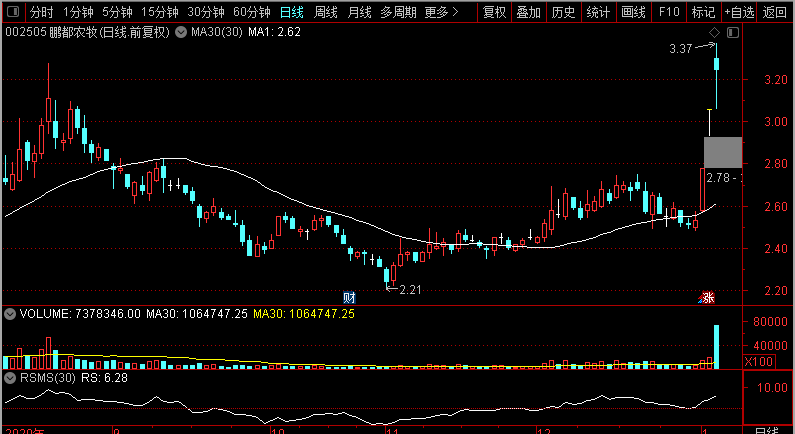795x434 pixels.
Task: Click the panel toggle icon at top-left
Action: point(12,13)
